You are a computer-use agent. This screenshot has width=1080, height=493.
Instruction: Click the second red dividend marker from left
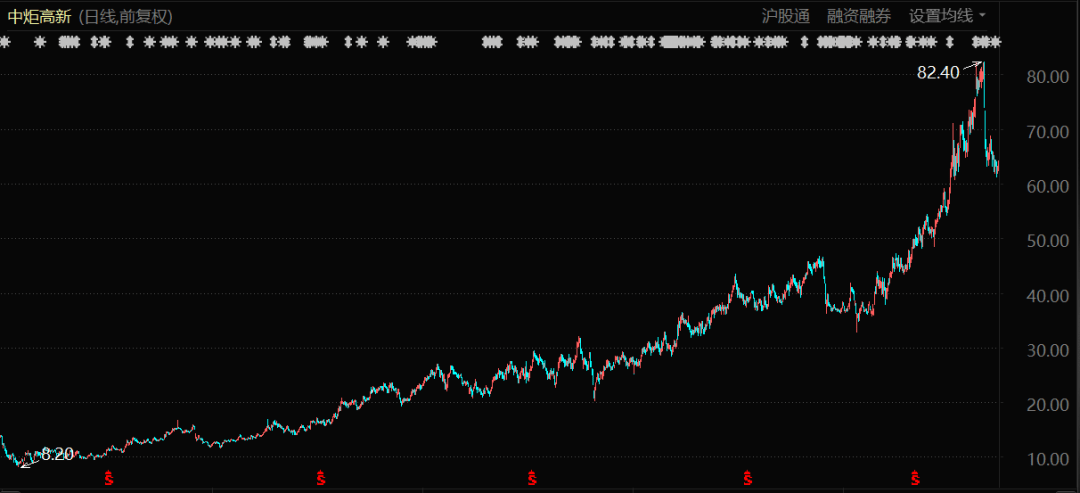(x=321, y=480)
